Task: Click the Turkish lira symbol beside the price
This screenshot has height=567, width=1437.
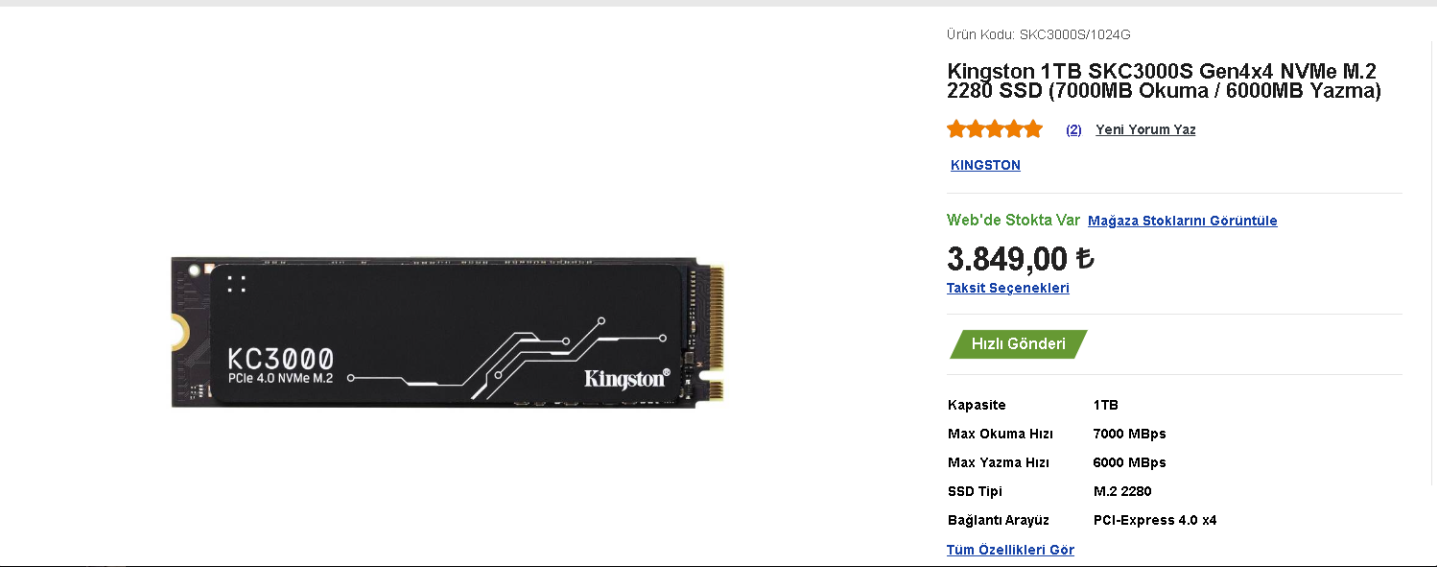Action: 1085,259
